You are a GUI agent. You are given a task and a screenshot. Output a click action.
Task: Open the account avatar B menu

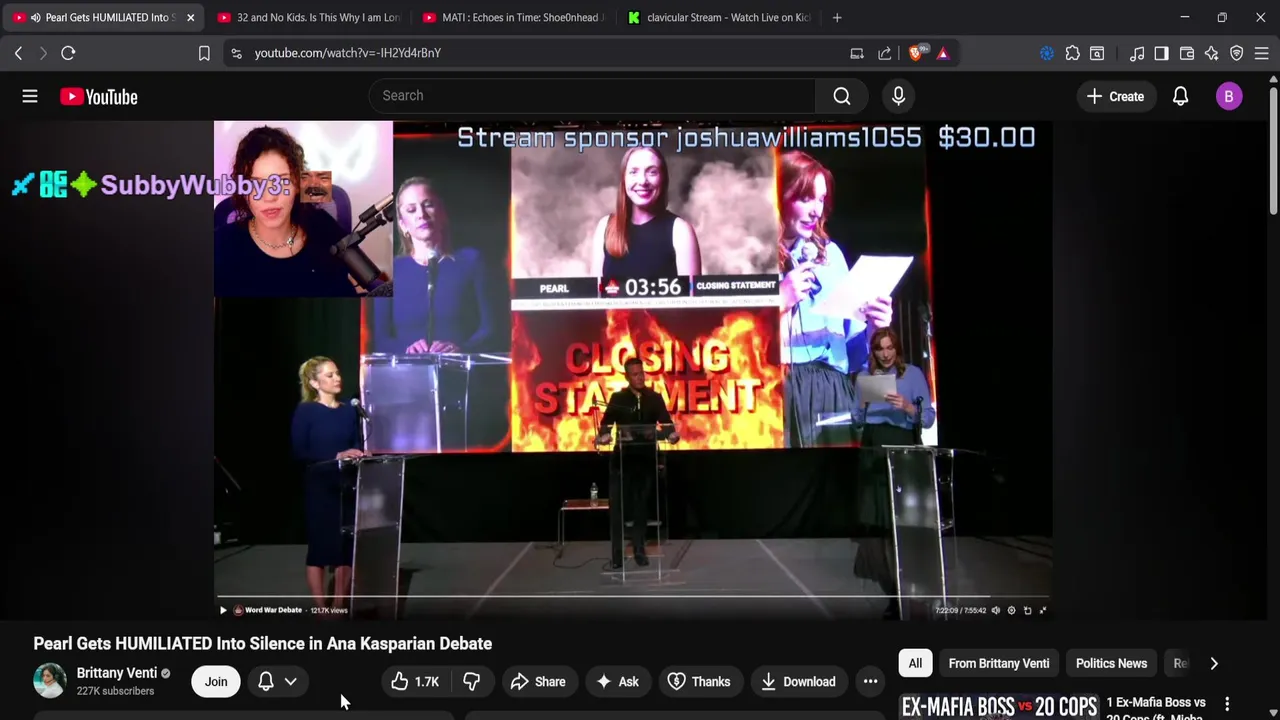1229,96
